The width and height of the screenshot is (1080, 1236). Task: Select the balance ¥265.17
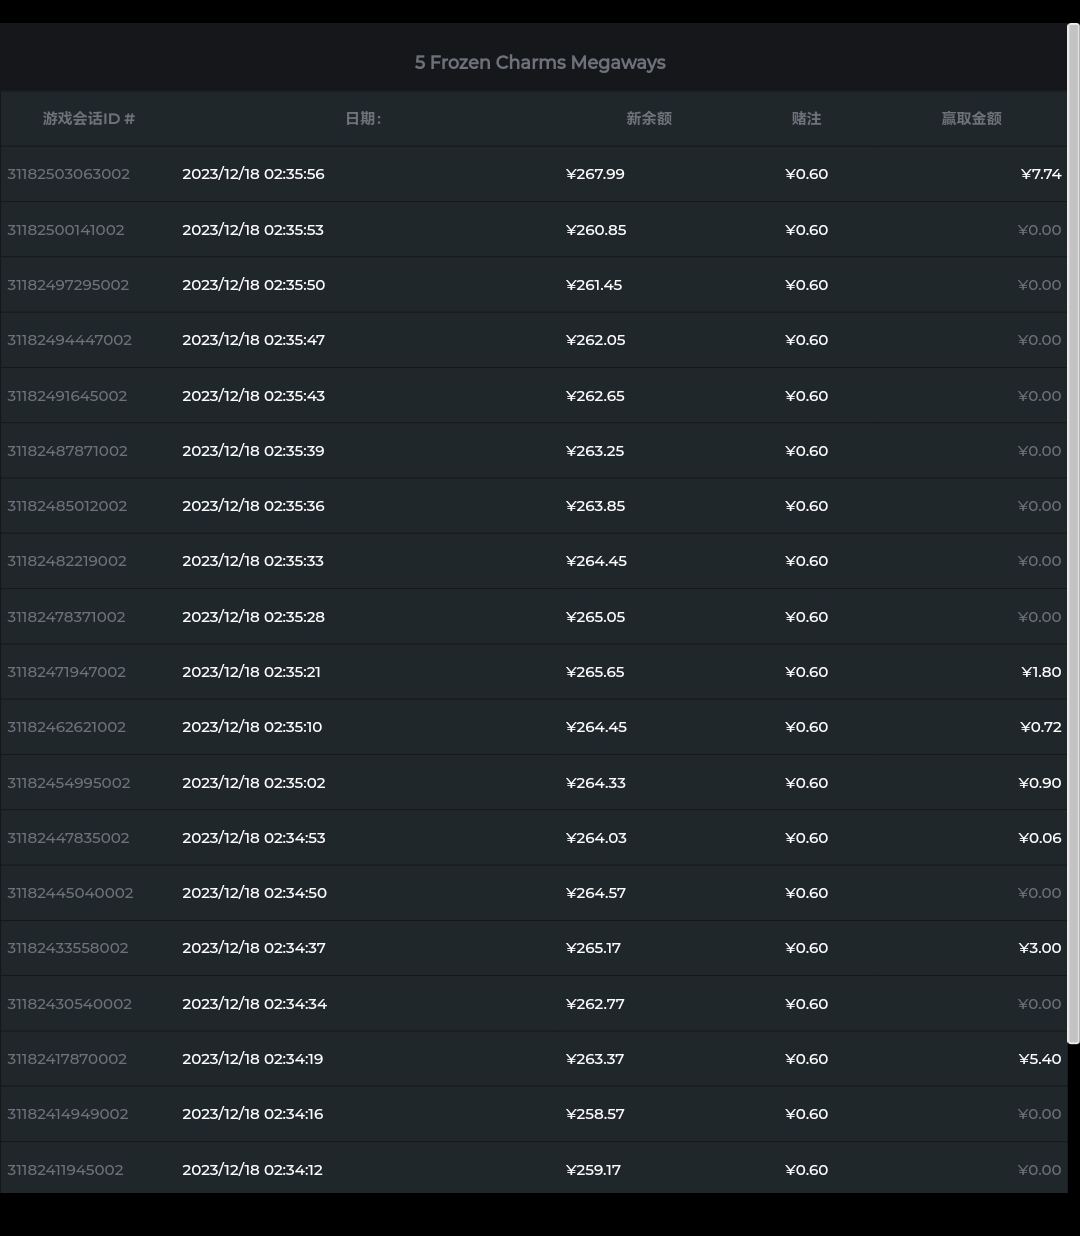[593, 948]
